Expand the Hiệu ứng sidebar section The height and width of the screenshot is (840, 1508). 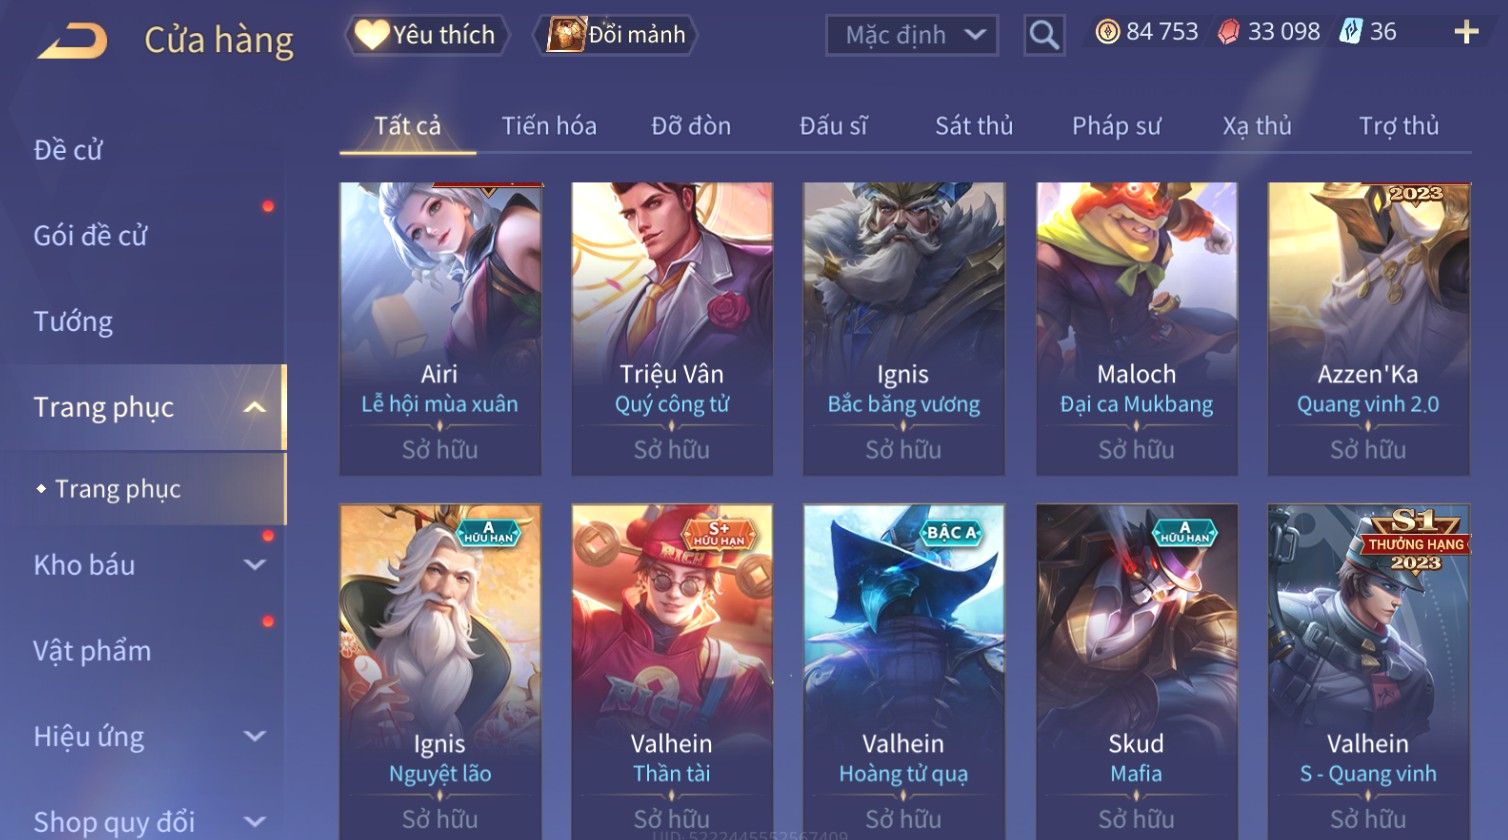255,737
